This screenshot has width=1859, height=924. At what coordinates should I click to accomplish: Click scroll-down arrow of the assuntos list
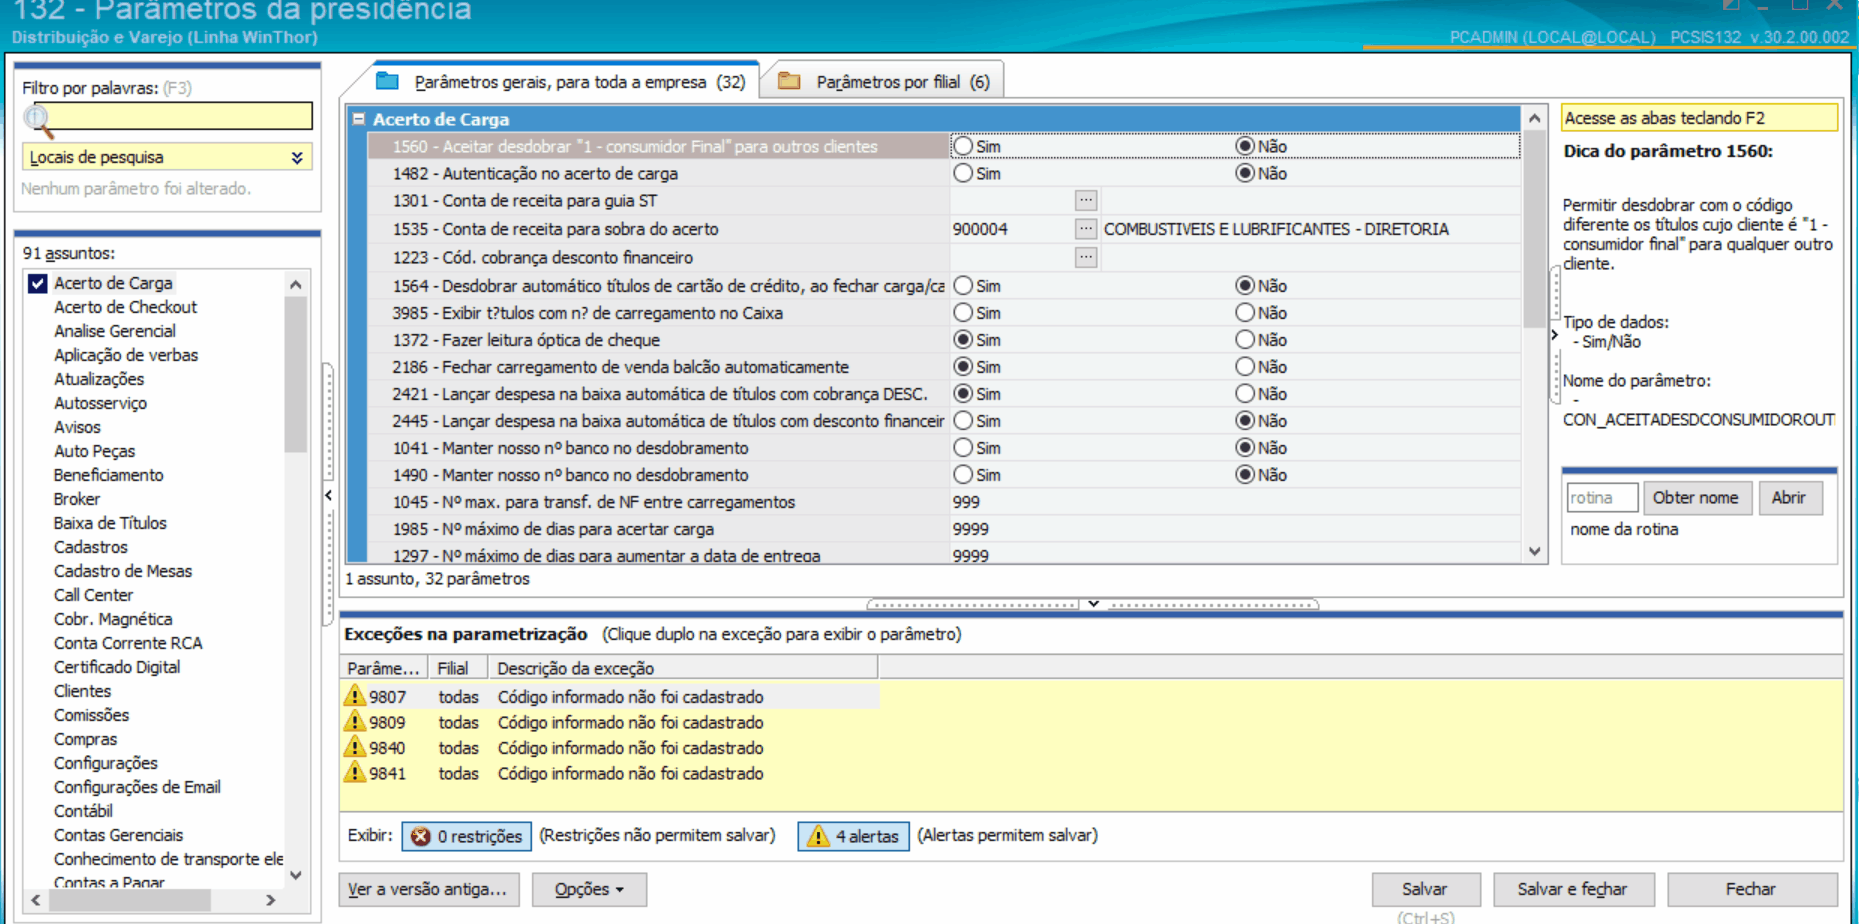coord(296,875)
